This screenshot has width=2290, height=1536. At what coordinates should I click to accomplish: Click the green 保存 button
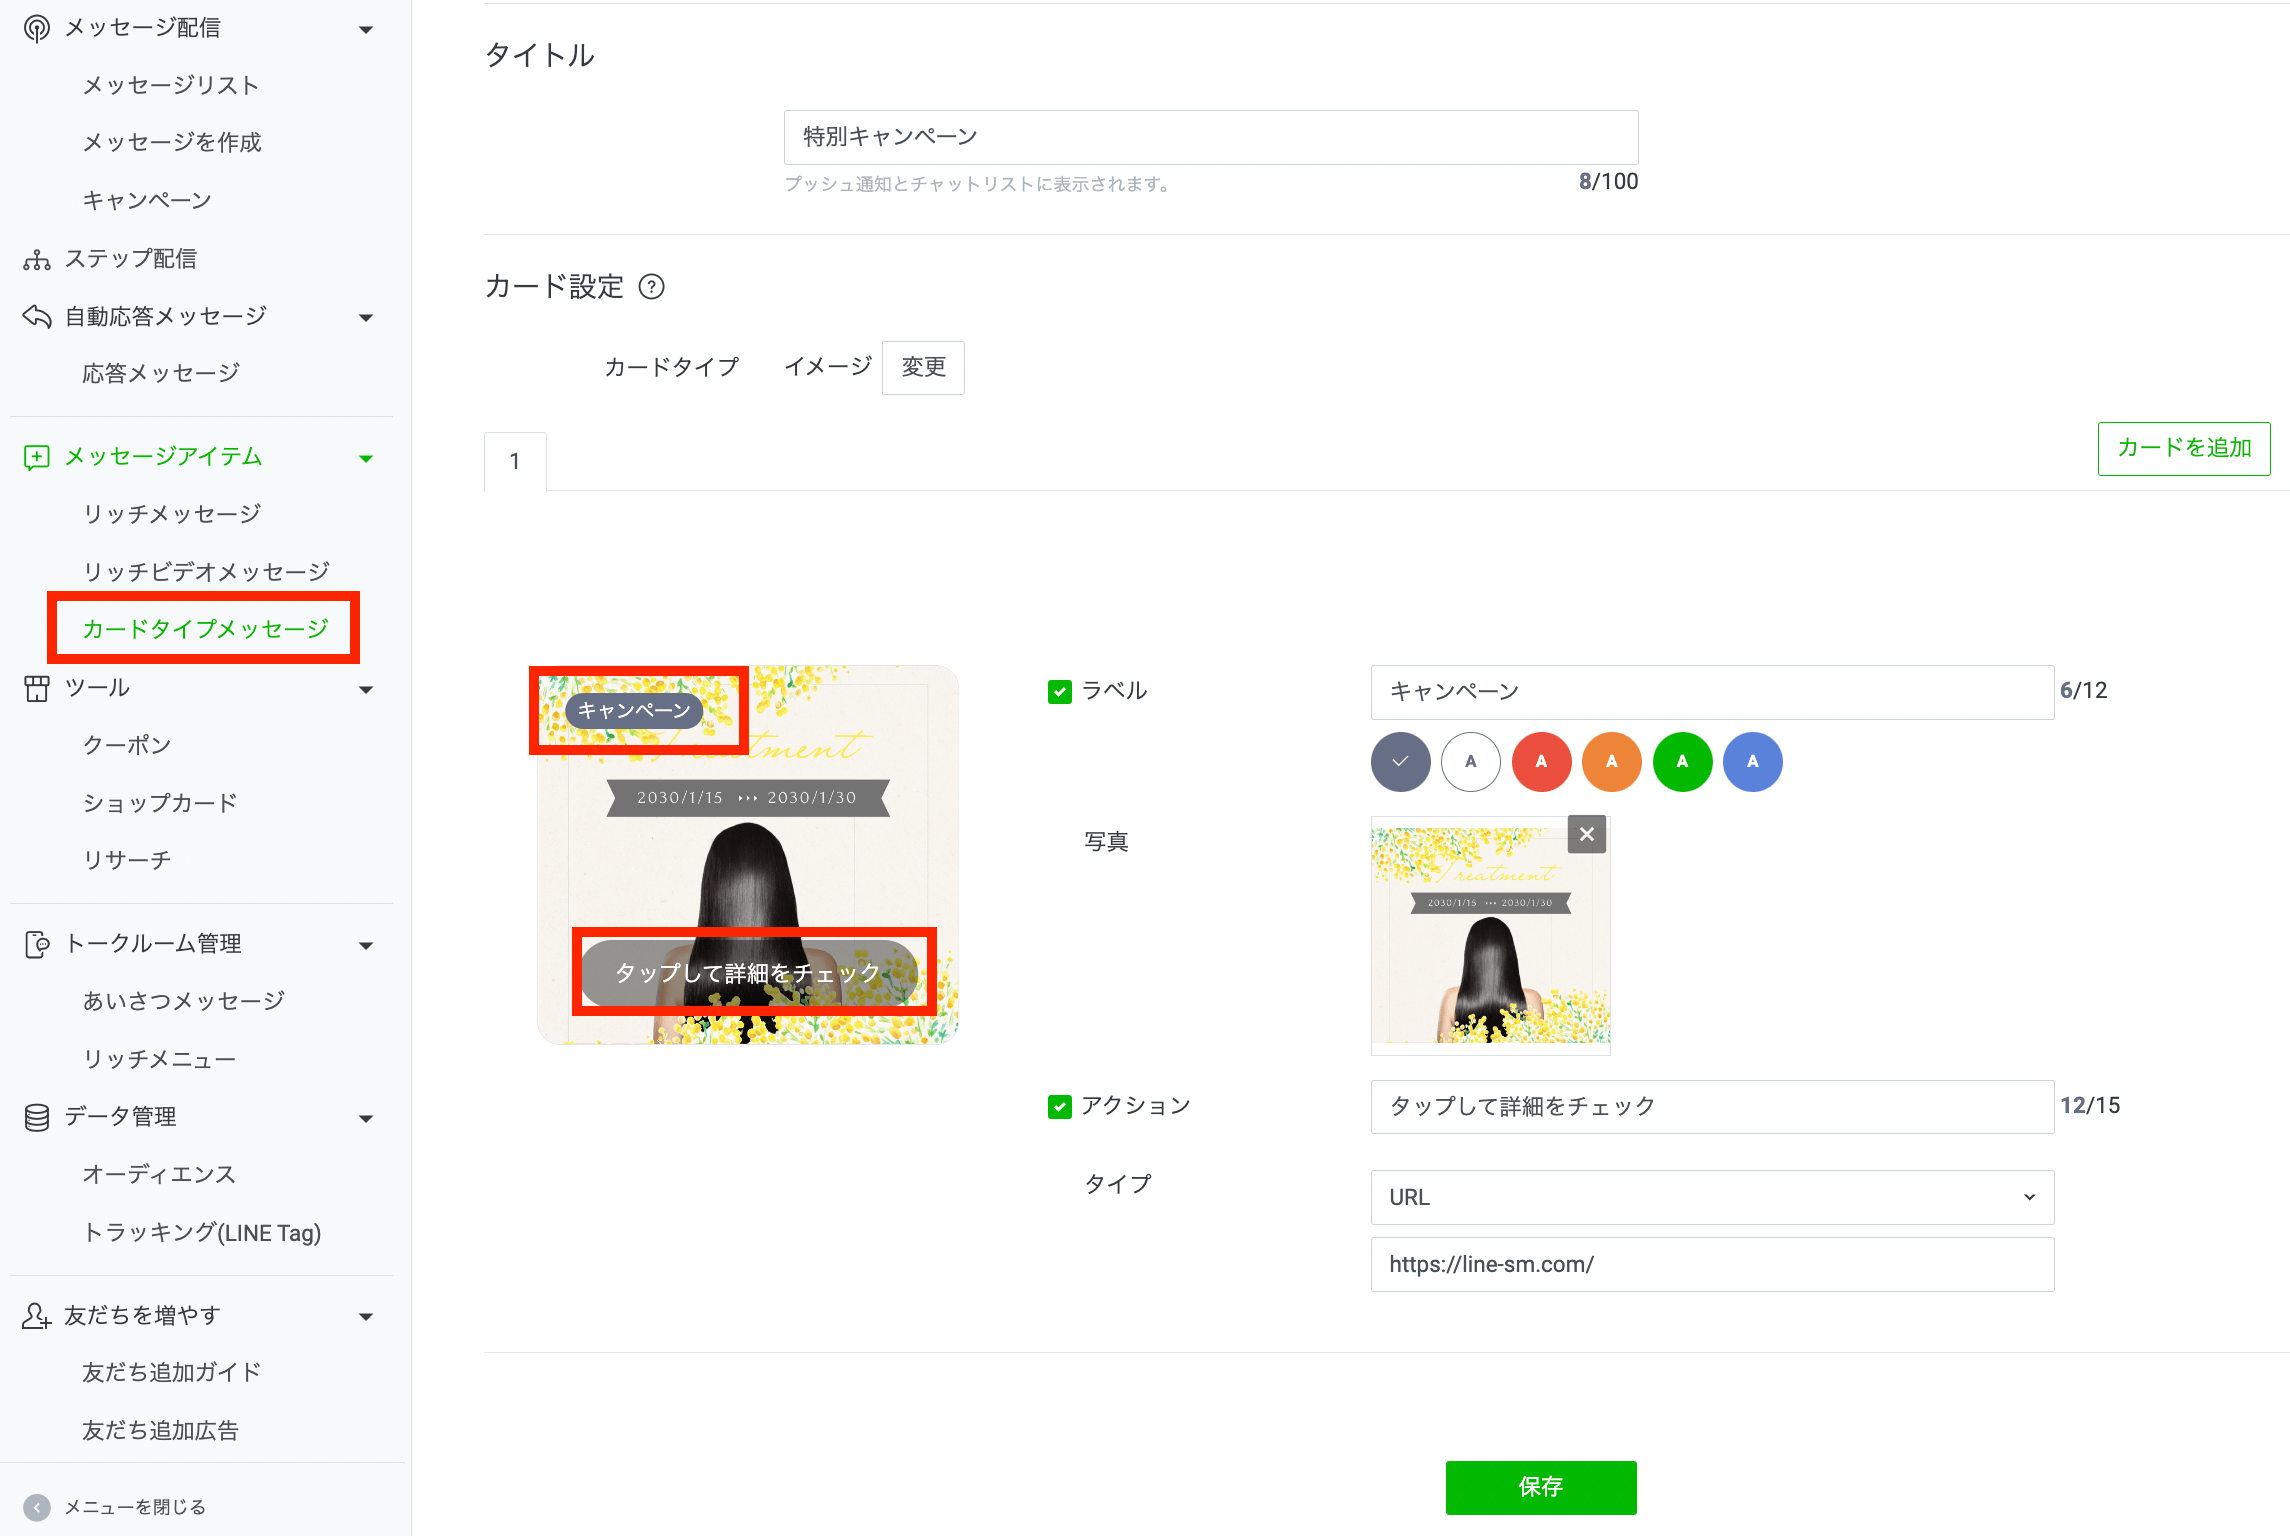[1540, 1487]
